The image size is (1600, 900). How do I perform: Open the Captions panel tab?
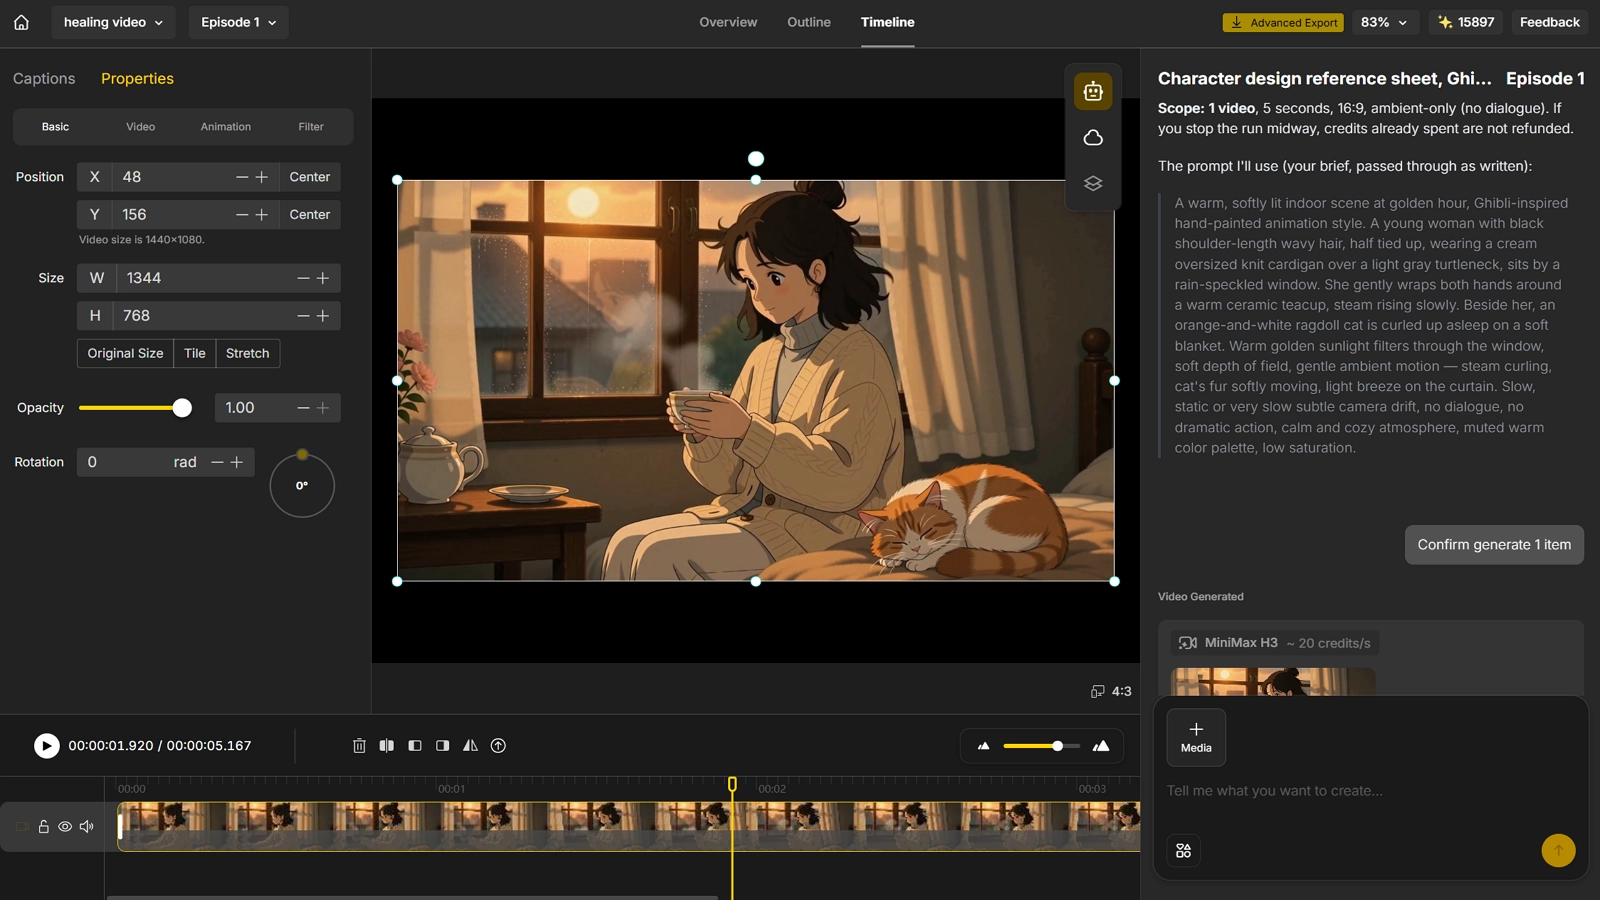(44, 79)
